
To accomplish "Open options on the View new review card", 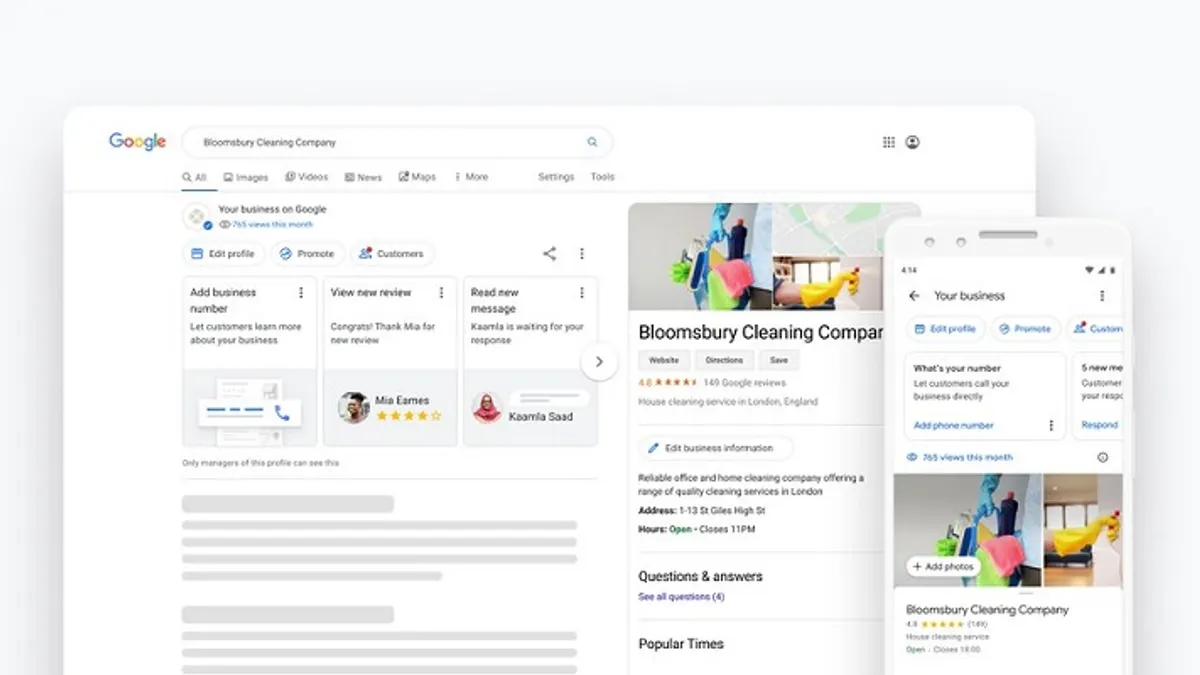I will pos(440,292).
